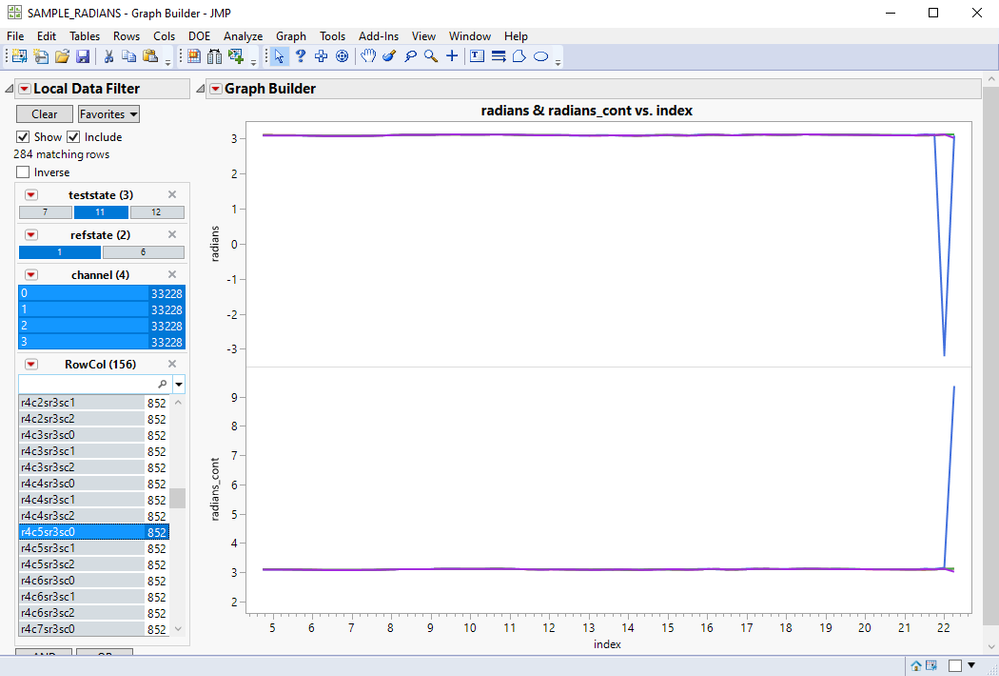Select the Grabber hand tool
Image resolution: width=999 pixels, height=676 pixels.
[368, 57]
